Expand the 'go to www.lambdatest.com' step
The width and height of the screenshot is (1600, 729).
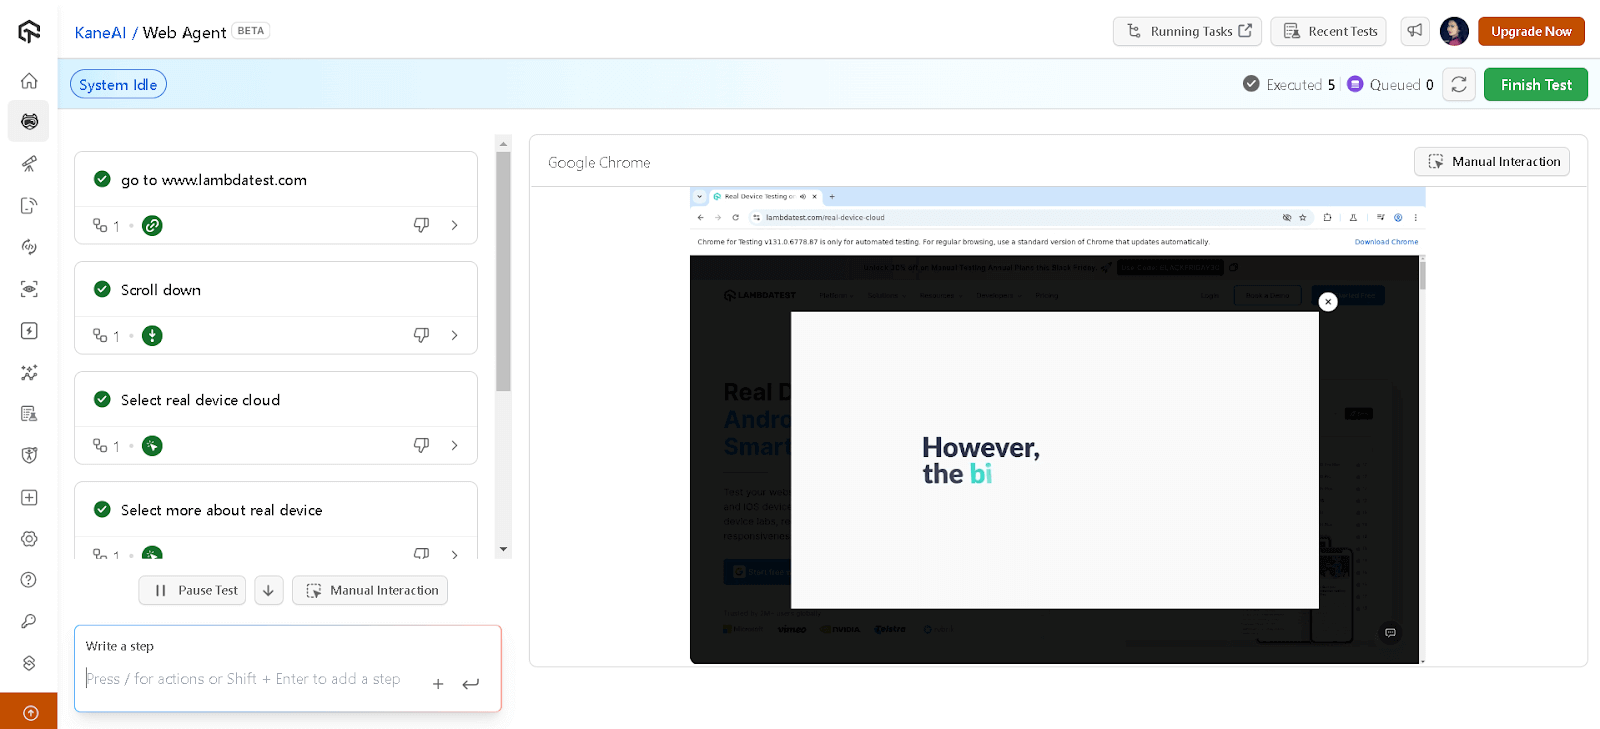(x=455, y=226)
